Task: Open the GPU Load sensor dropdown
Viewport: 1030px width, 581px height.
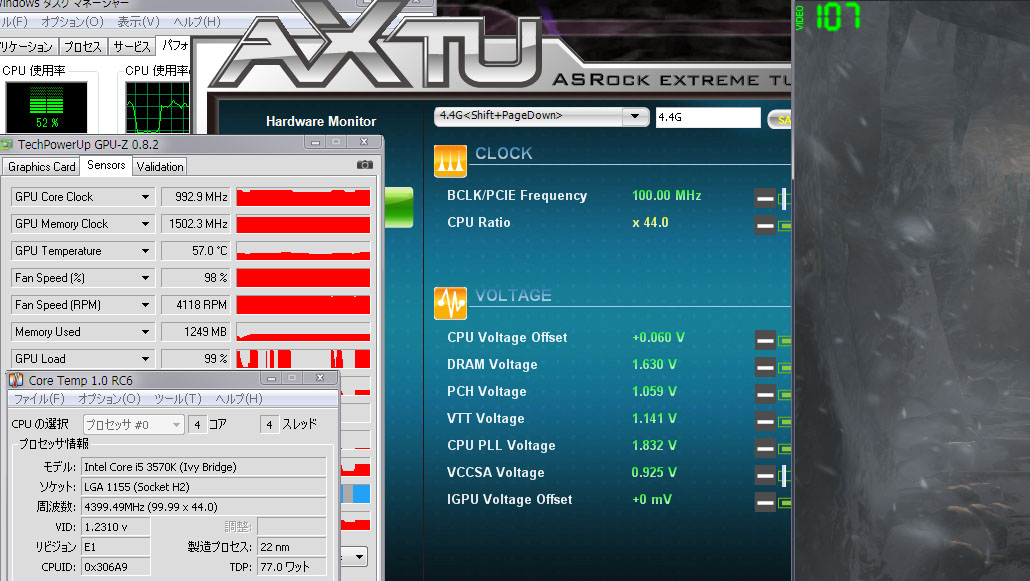Action: pos(145,358)
